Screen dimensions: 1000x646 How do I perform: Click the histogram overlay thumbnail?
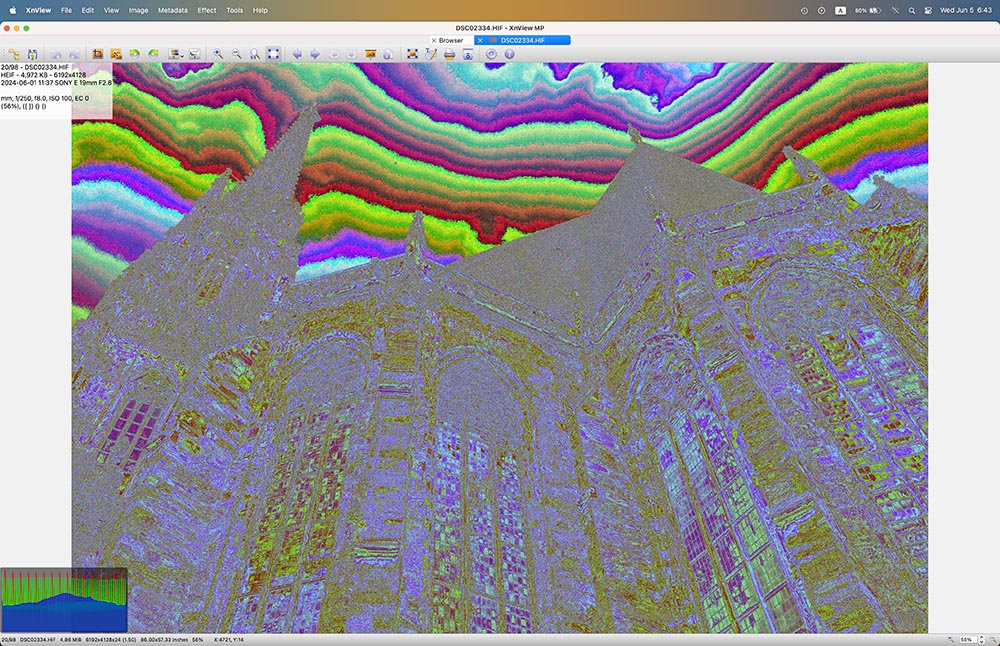64,600
